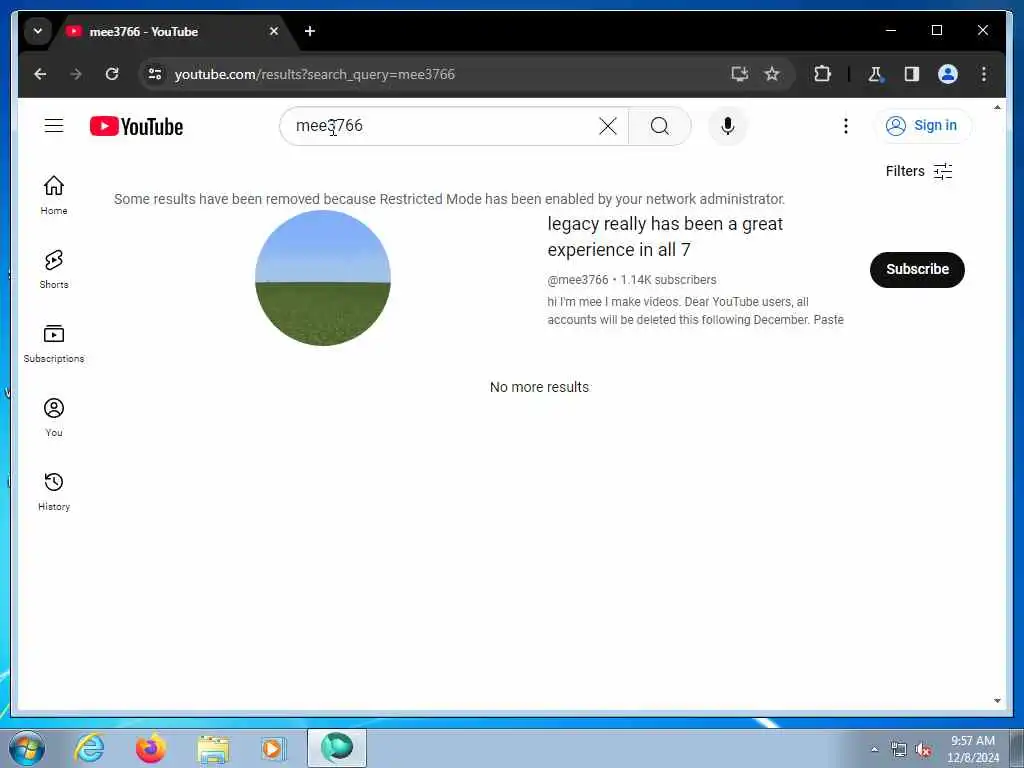Viewport: 1024px width, 768px height.
Task: Bookmark this page with the star
Action: [x=772, y=74]
